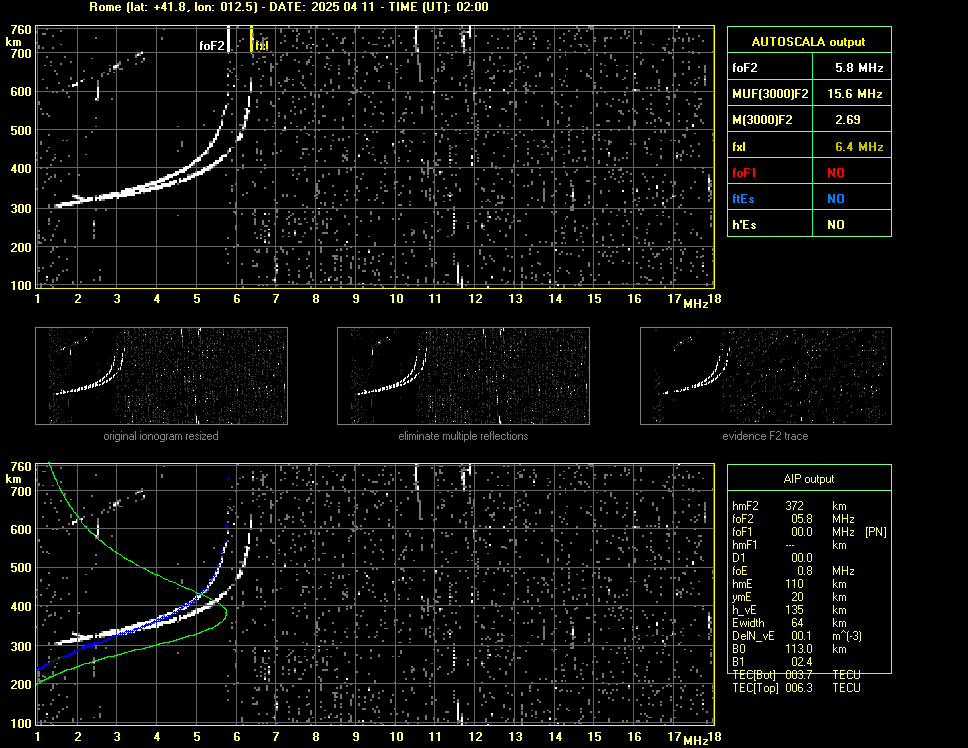This screenshot has height=748, width=968.
Task: Select the AUTOSCALA output table heading
Action: 808,42
